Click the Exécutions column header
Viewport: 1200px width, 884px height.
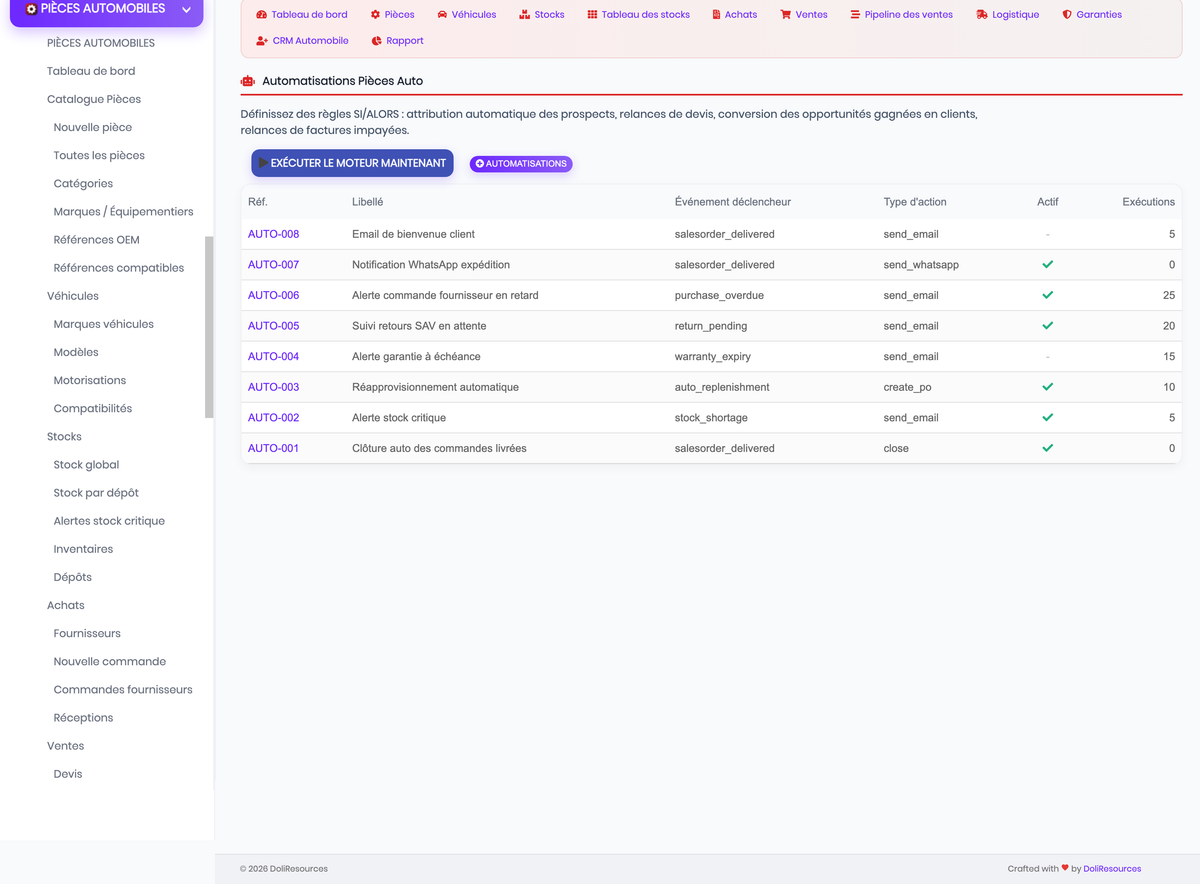(1148, 202)
